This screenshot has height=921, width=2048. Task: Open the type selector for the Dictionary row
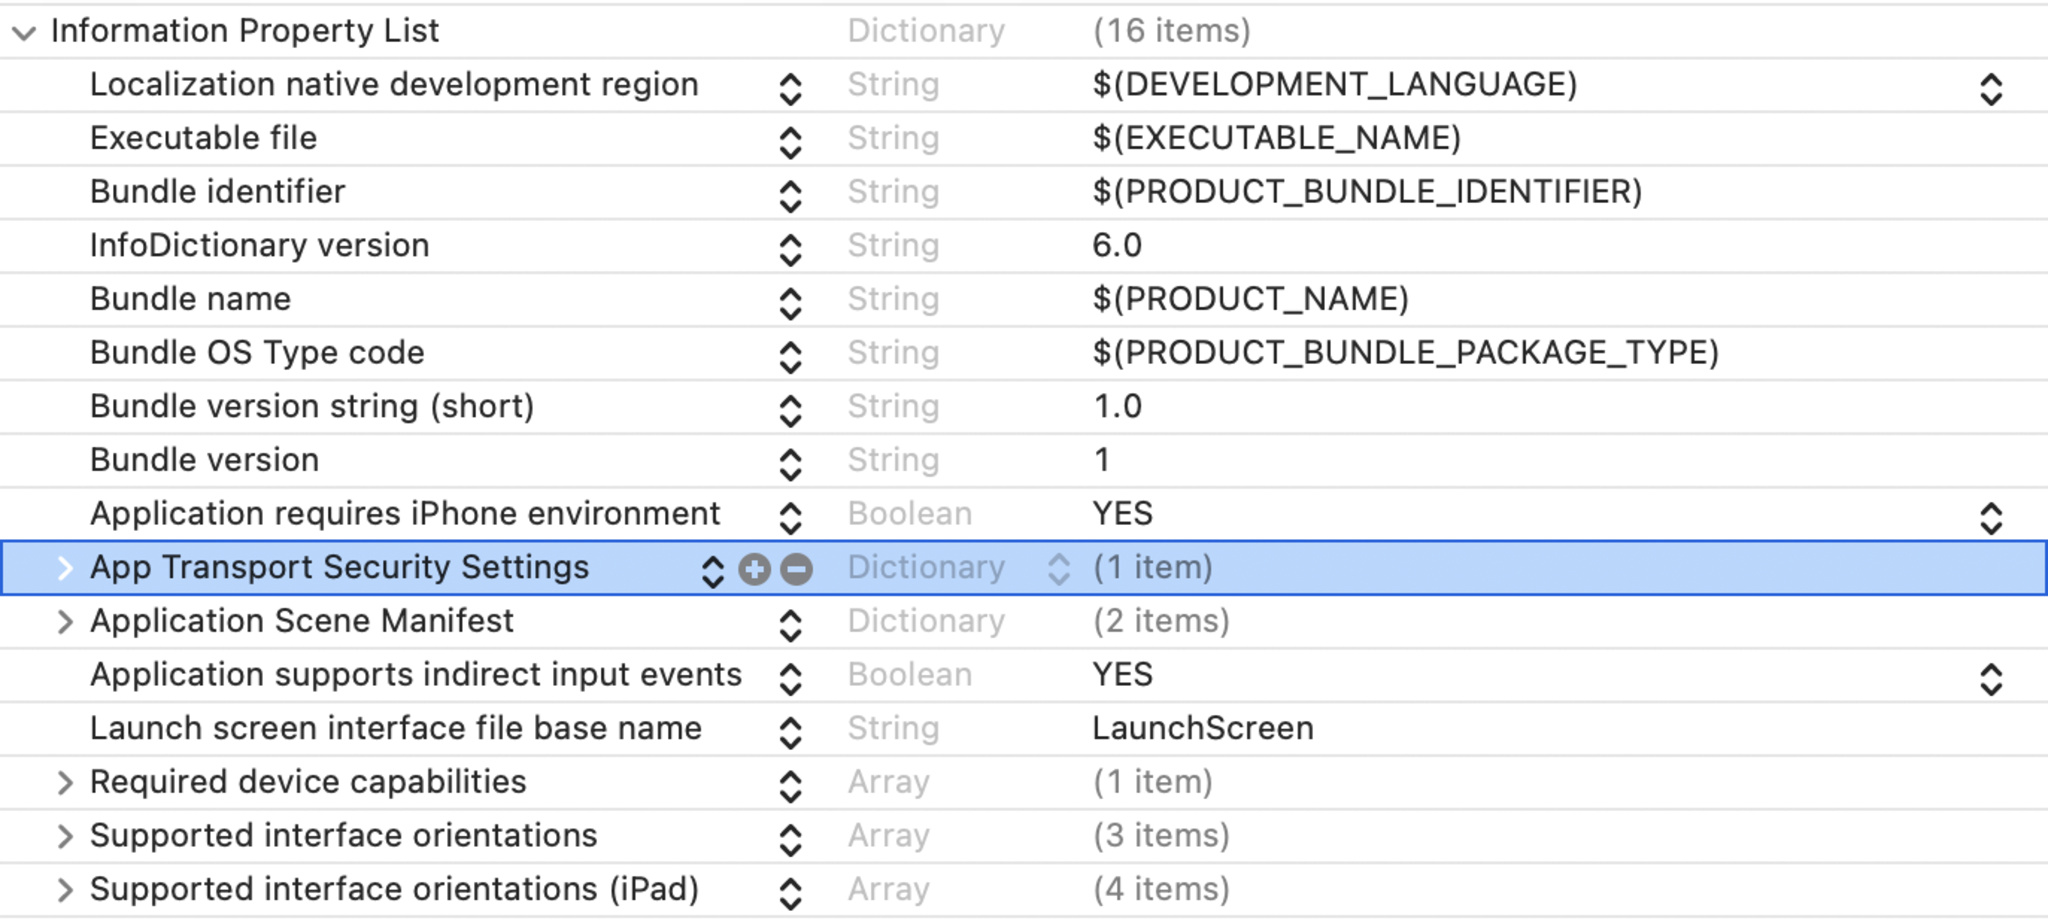tap(1058, 569)
